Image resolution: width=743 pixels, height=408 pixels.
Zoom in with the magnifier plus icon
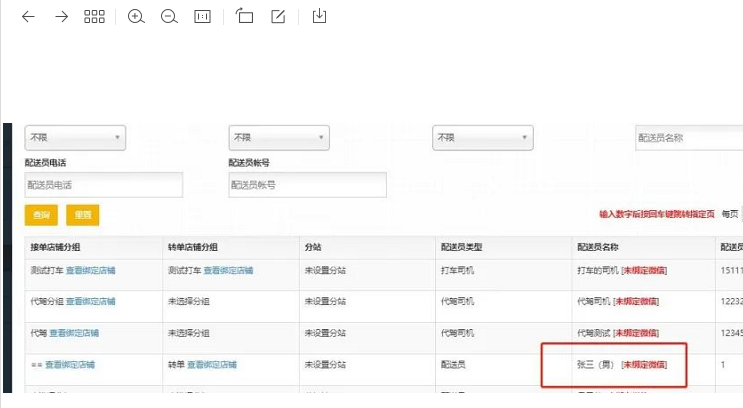pyautogui.click(x=137, y=17)
